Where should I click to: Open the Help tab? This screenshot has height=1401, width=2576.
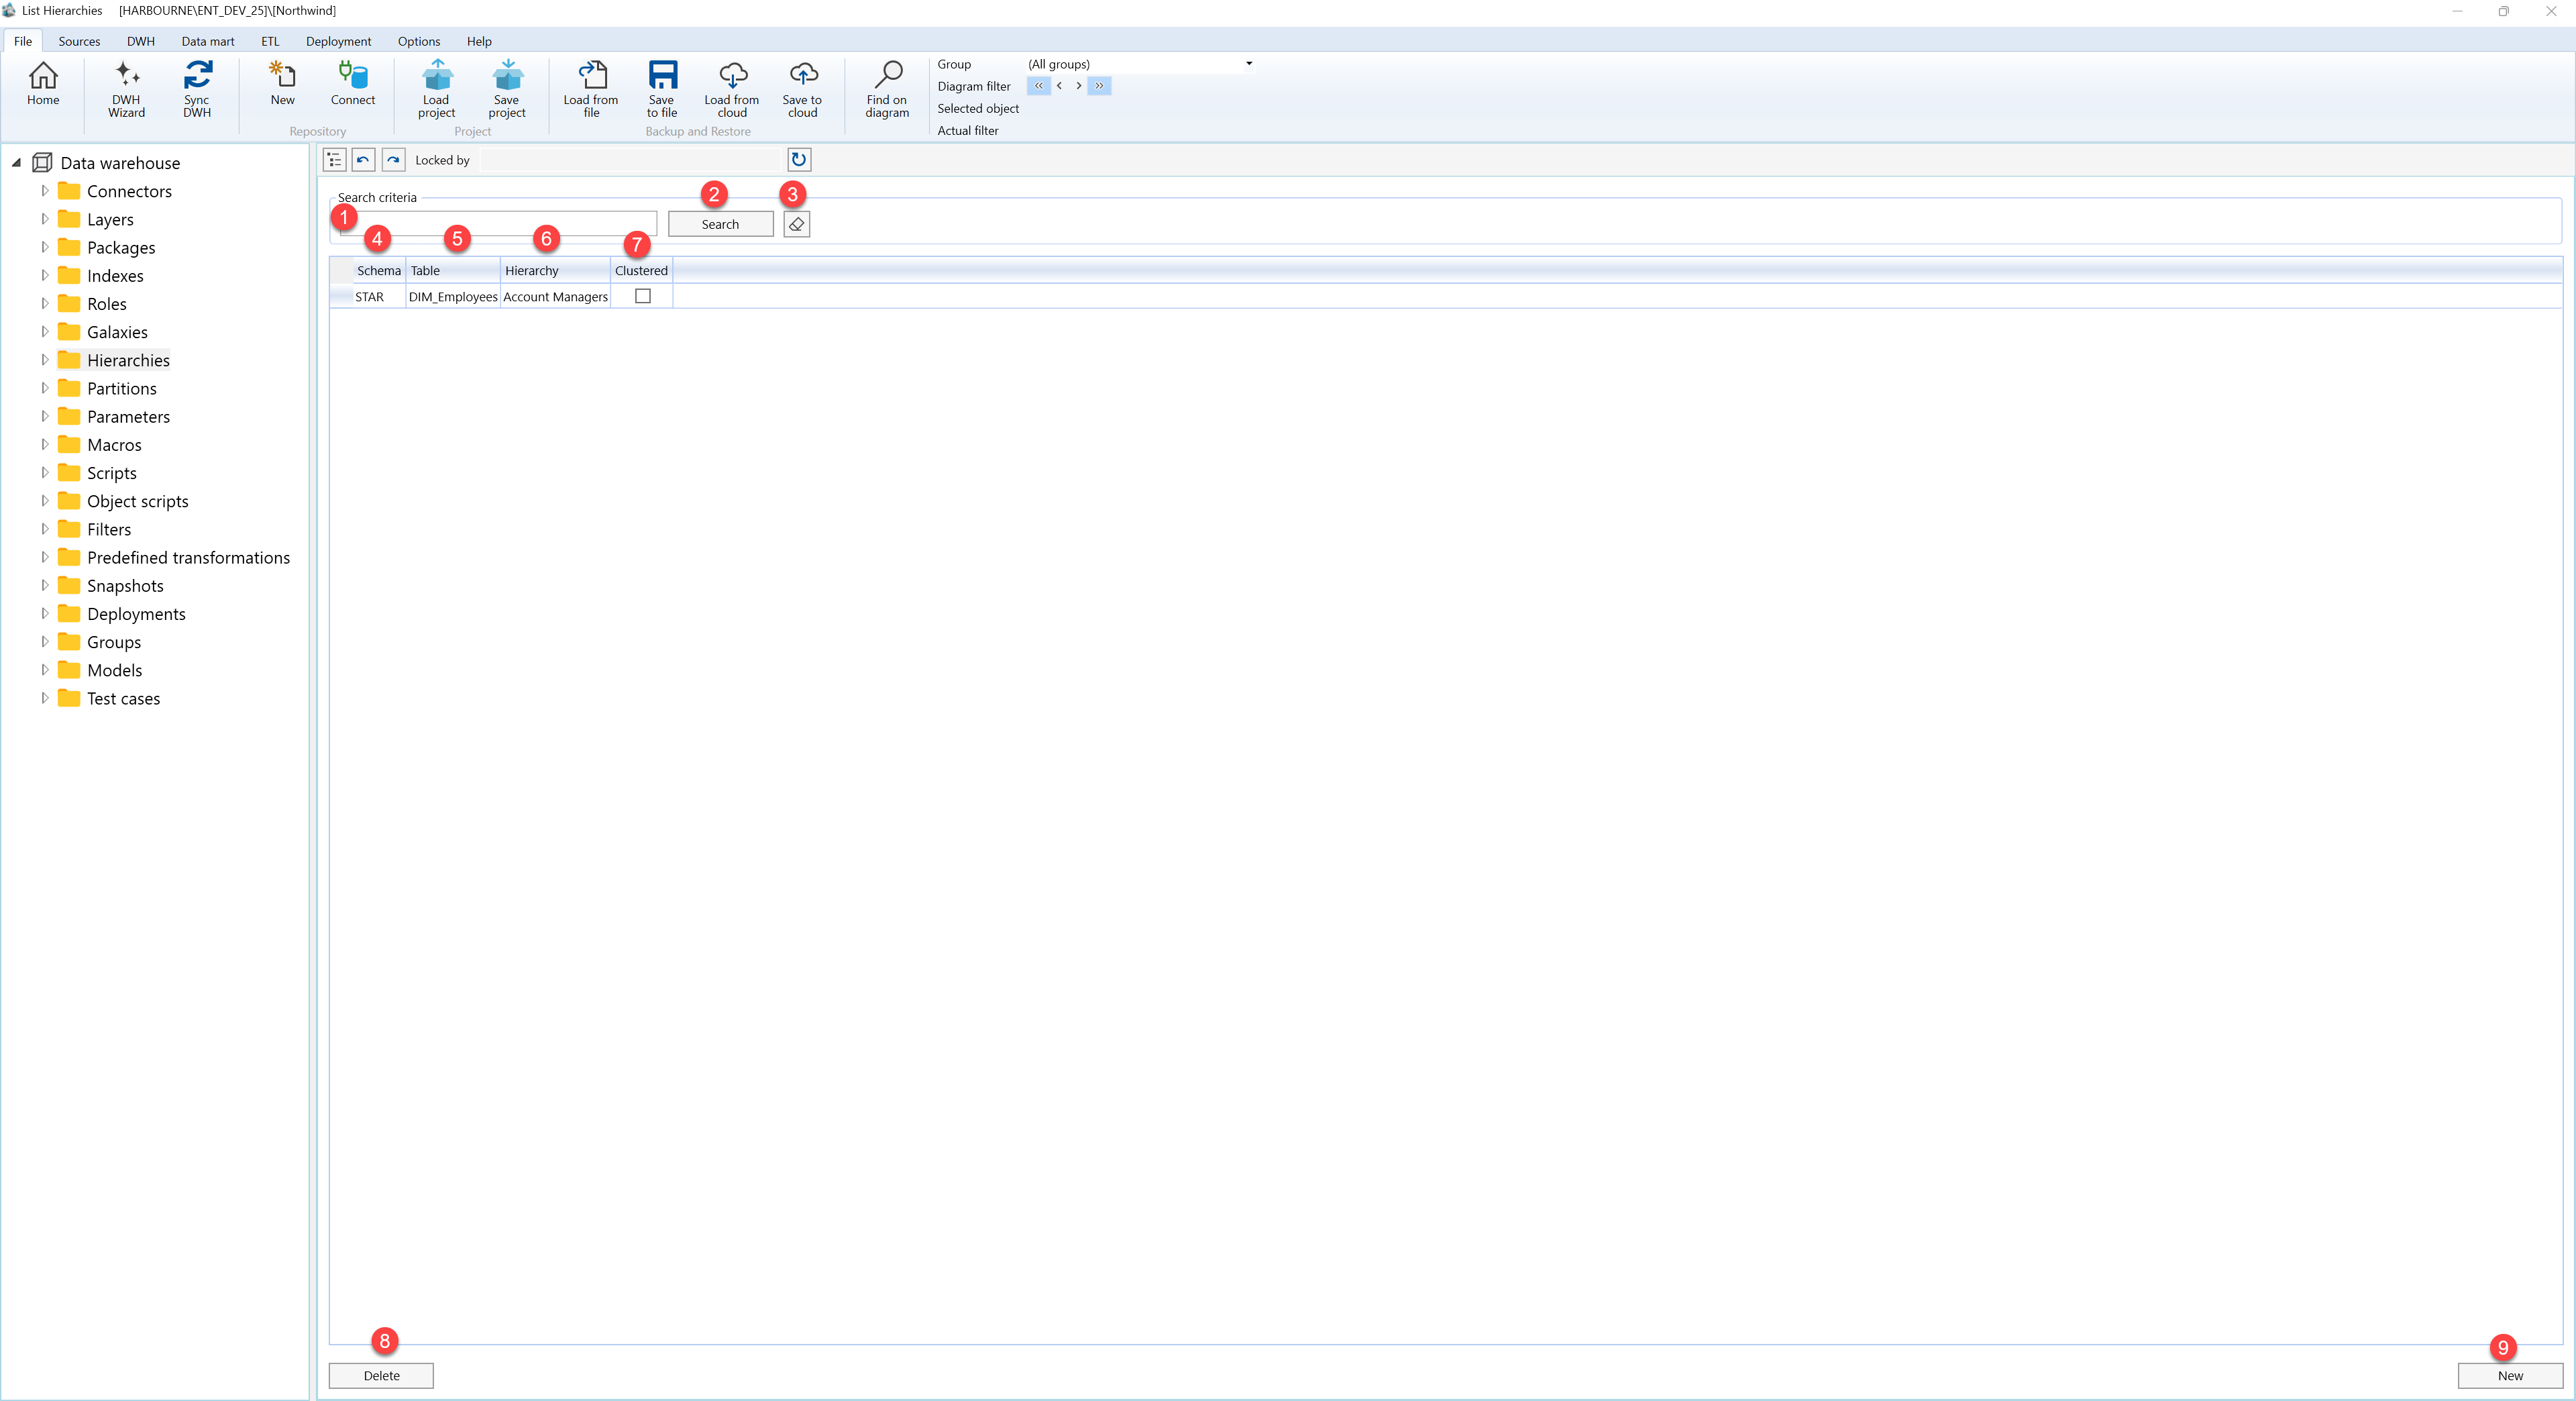(x=479, y=41)
